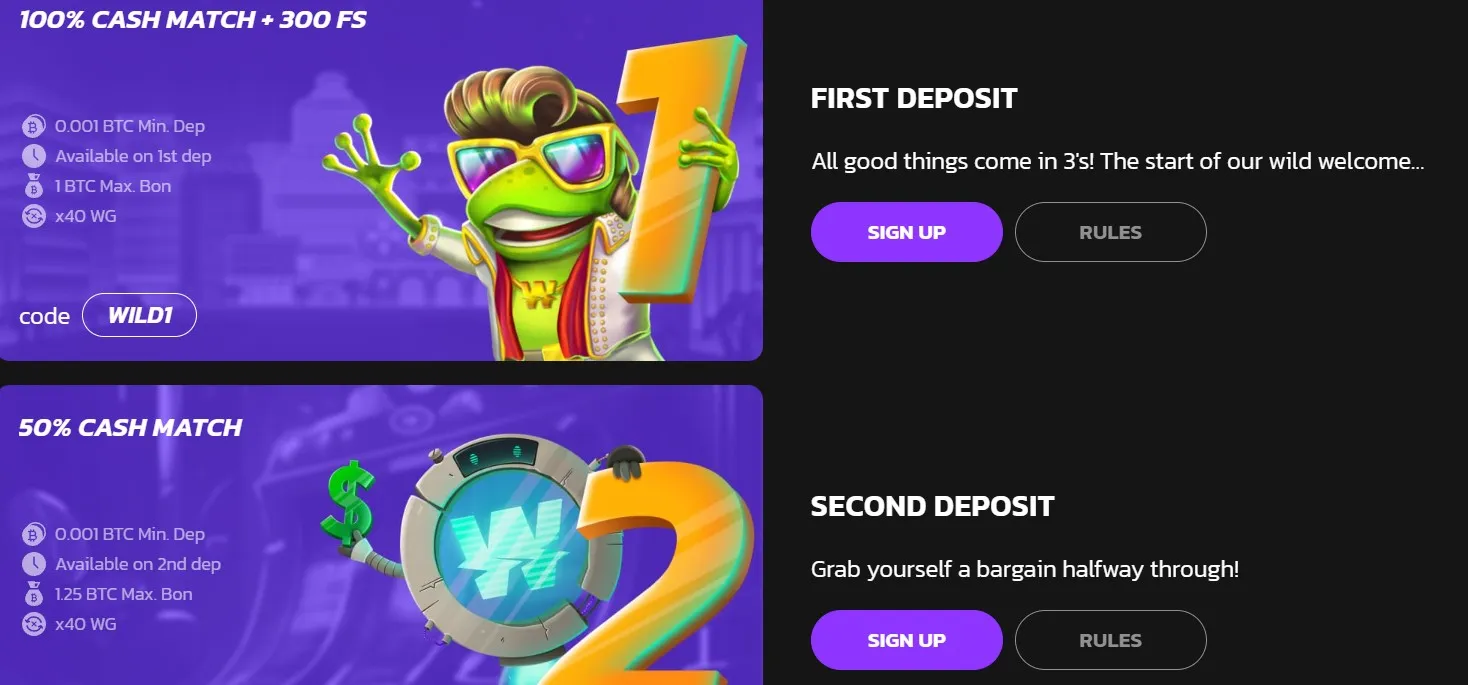Click the green dollar sign held by the robot
This screenshot has width=1468, height=685.
tap(349, 502)
